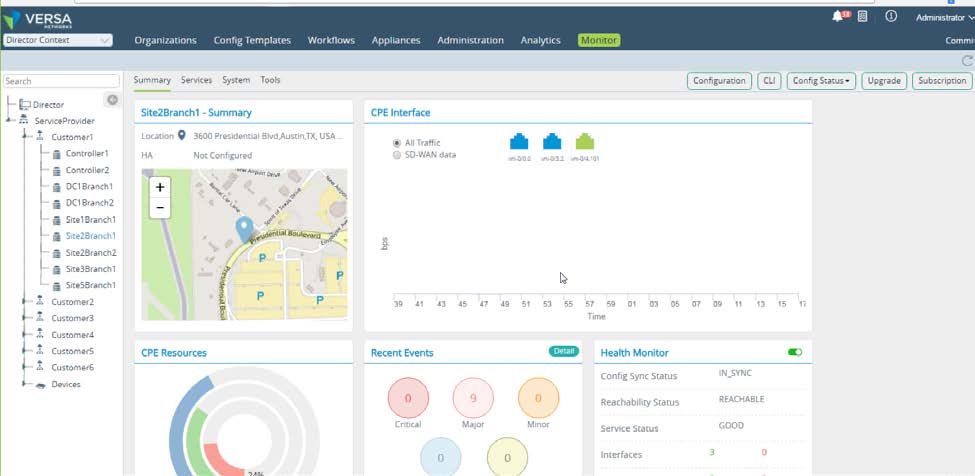Open the Organizations menu
This screenshot has width=975, height=476.
click(165, 40)
